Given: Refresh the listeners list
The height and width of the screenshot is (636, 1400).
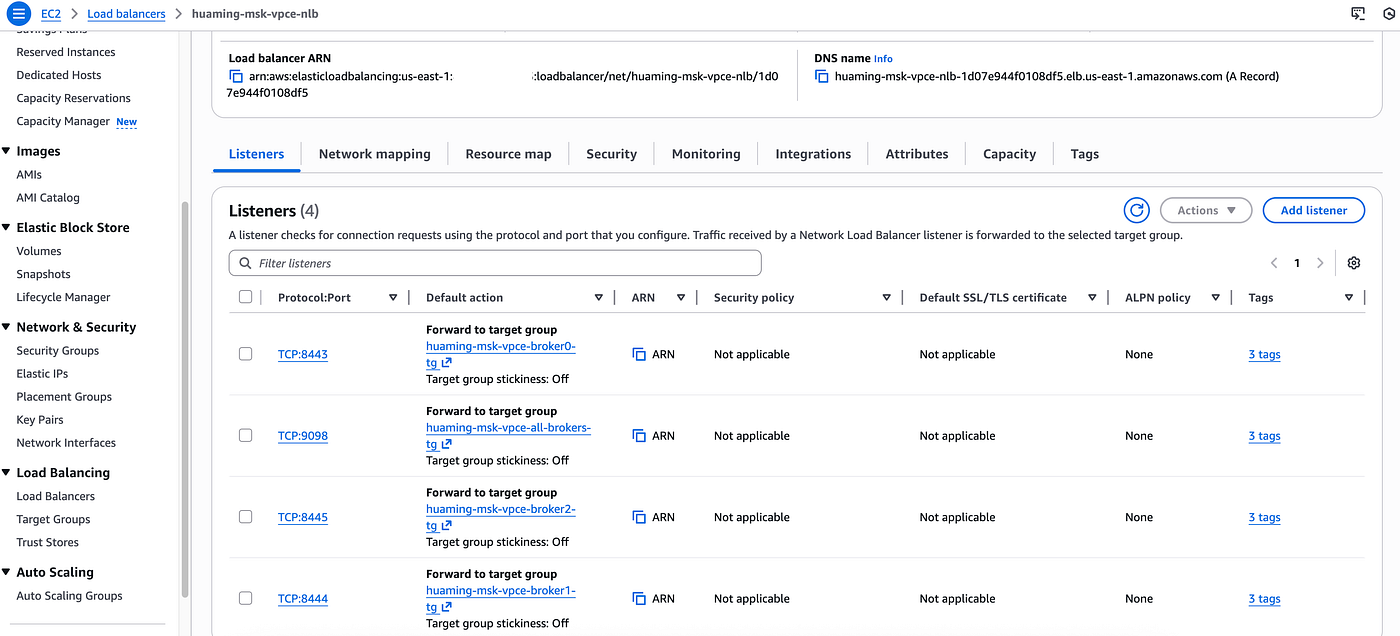Looking at the screenshot, I should [1136, 210].
